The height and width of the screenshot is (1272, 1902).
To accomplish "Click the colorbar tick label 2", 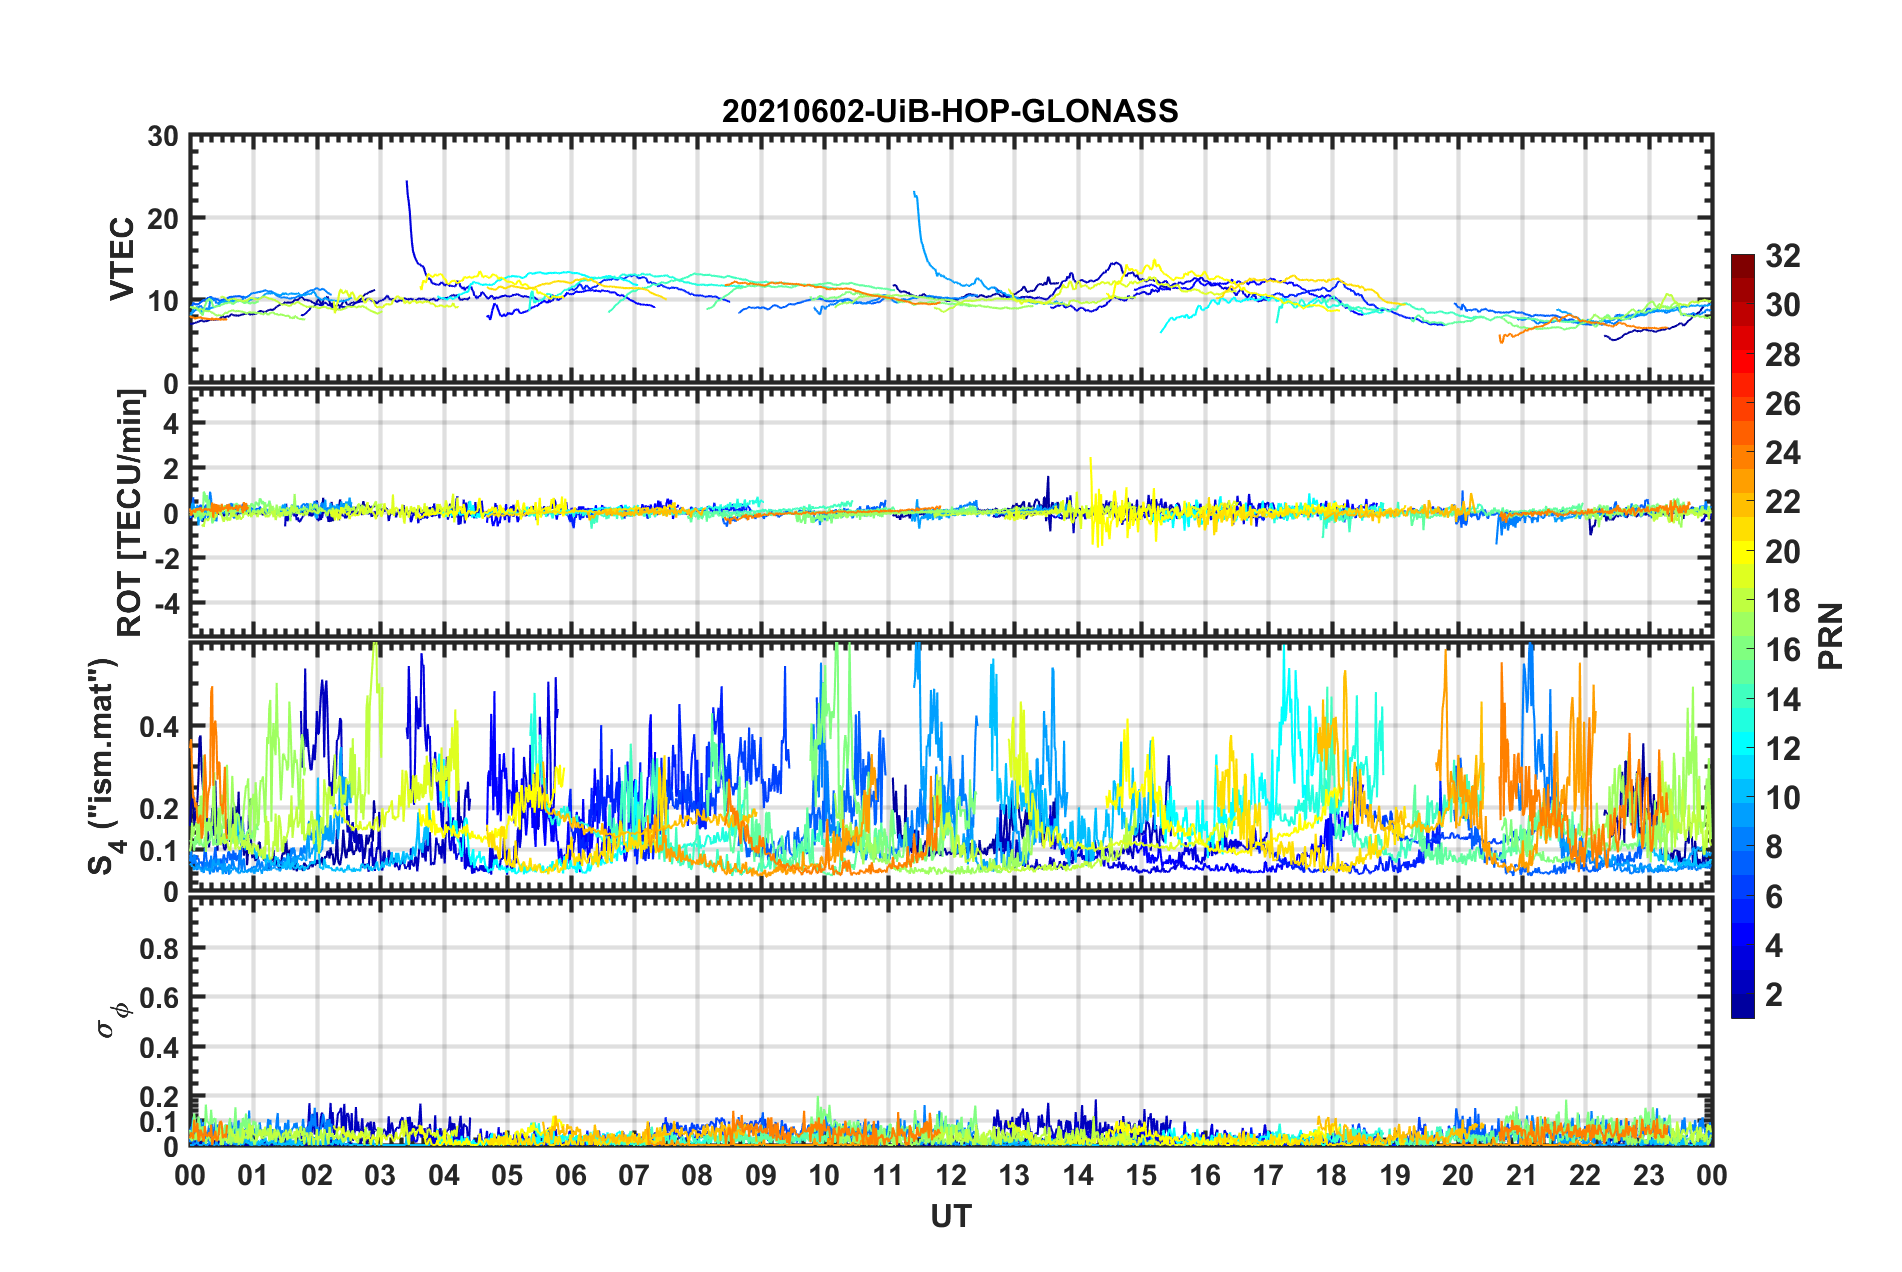I will pos(1774,994).
